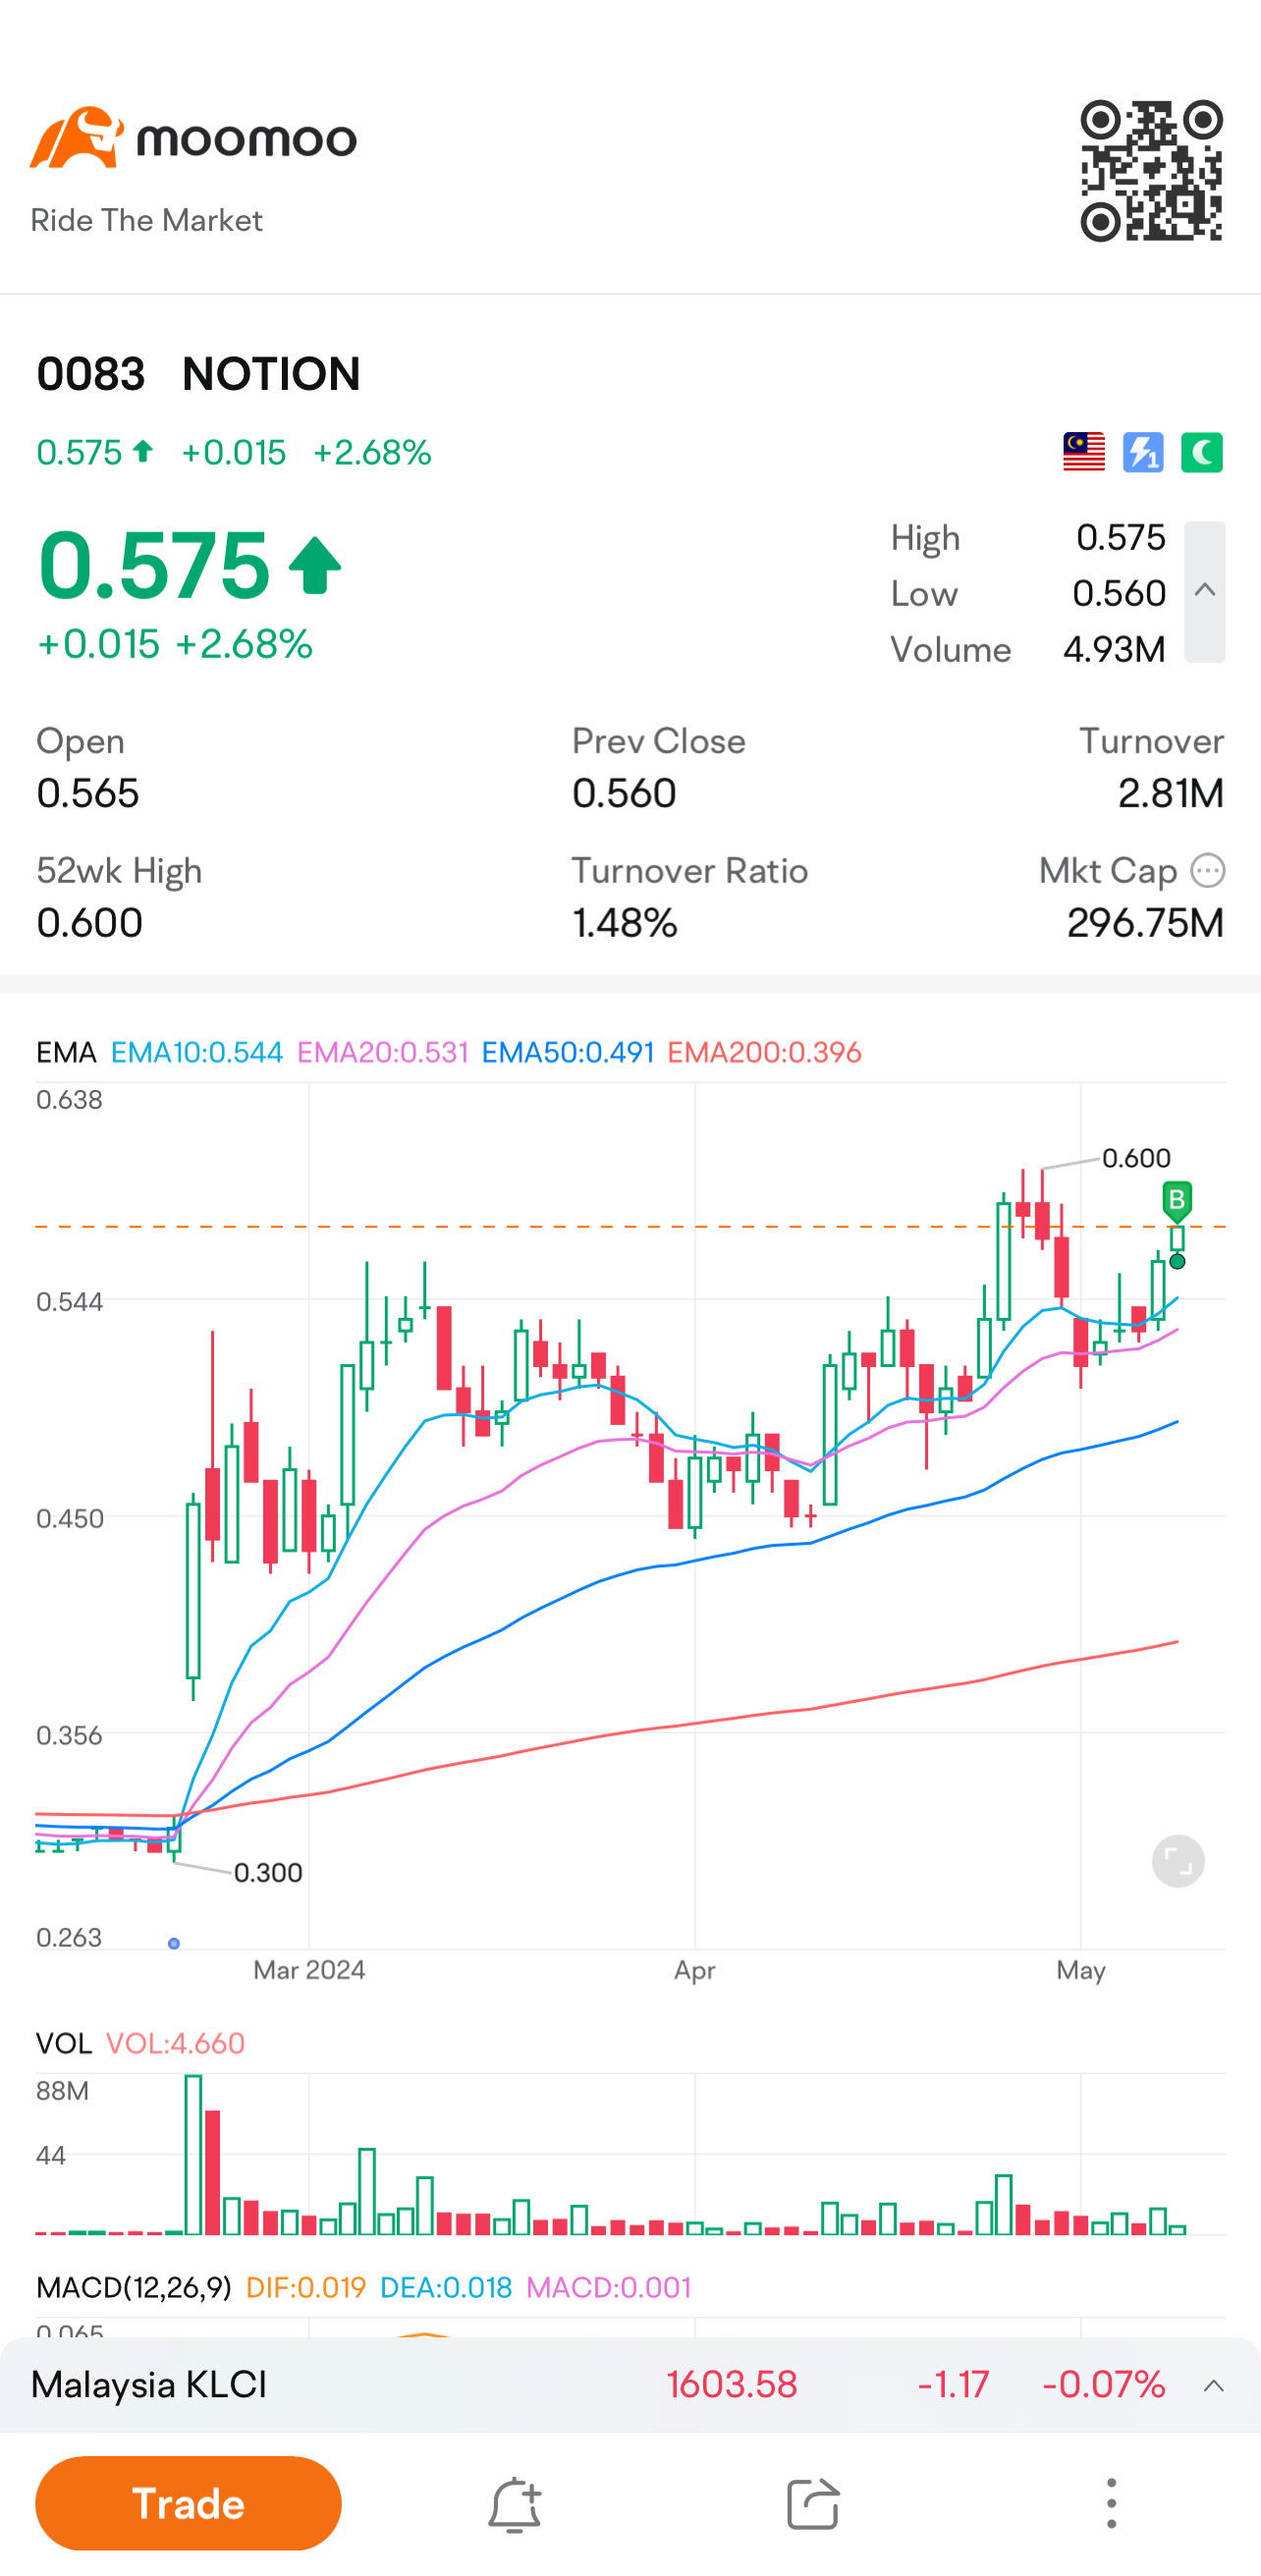Screen dimensions: 1261x2576
Task: Expand chart to fullscreen
Action: (x=1178, y=1861)
